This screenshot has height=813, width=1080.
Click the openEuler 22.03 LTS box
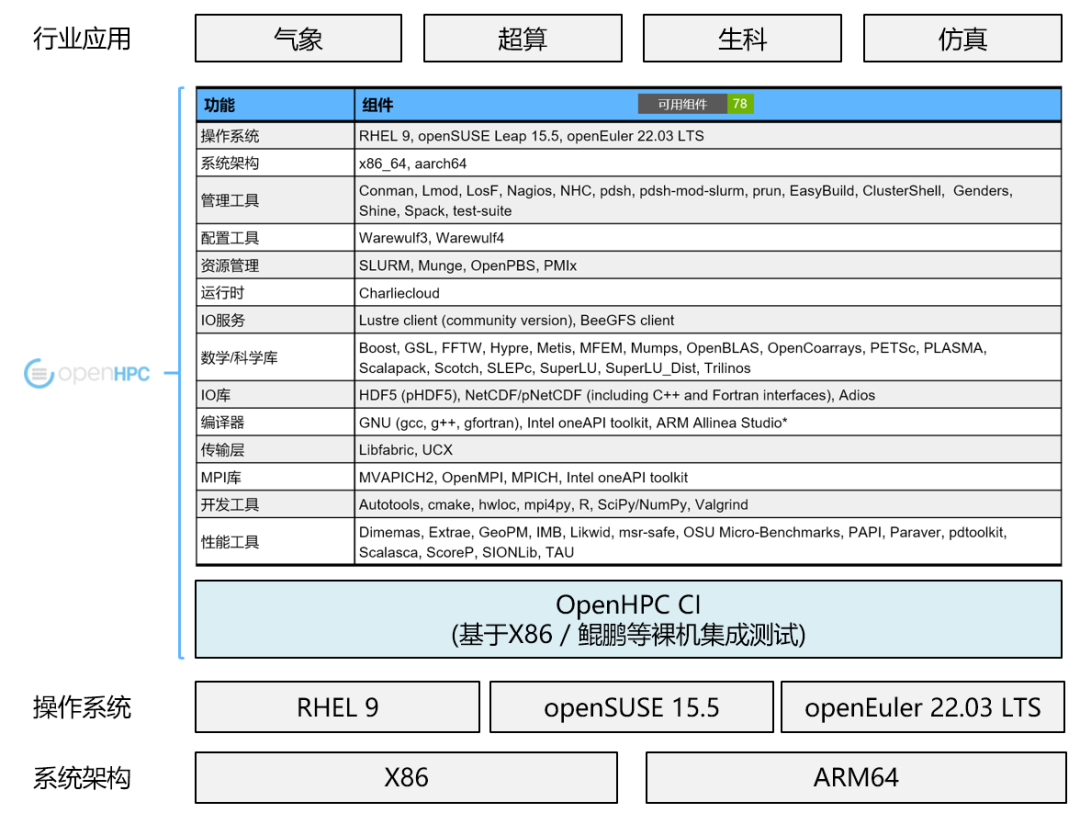pos(923,707)
